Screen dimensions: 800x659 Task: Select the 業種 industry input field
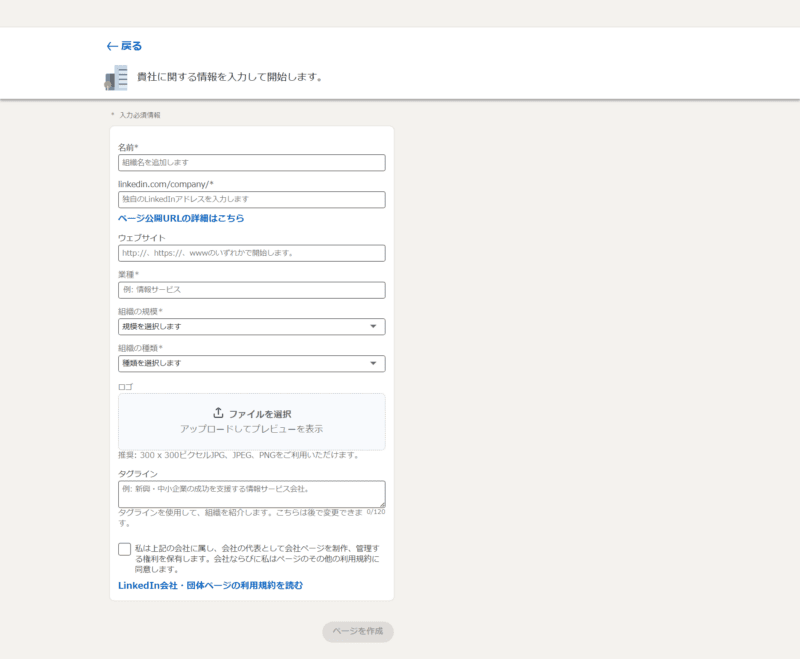point(252,290)
